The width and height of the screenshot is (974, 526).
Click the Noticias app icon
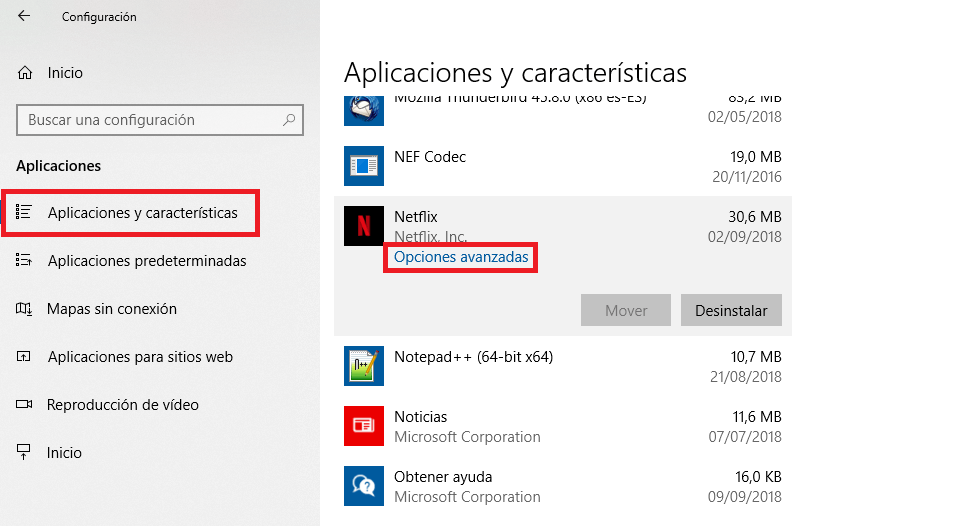(x=364, y=426)
